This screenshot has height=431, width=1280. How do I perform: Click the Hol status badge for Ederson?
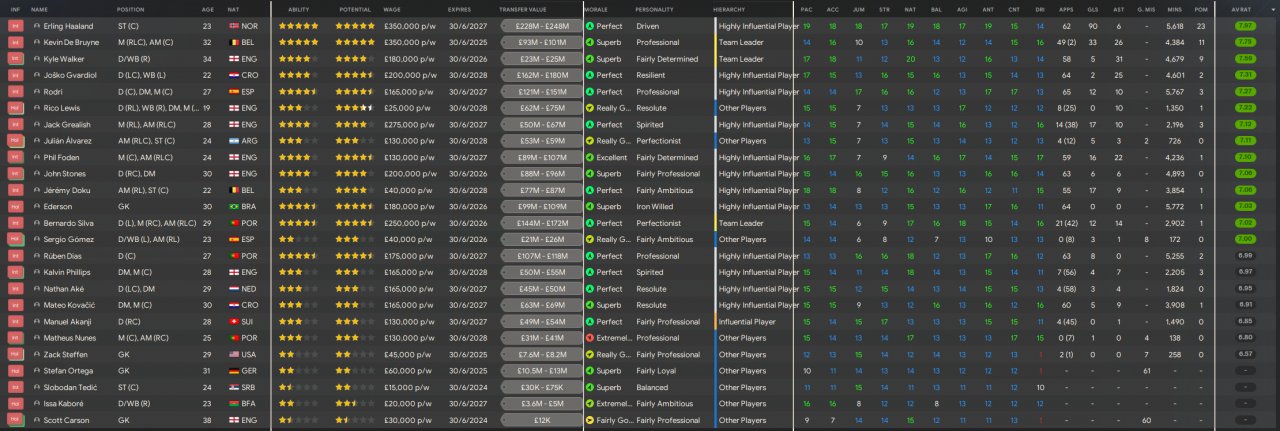click(x=15, y=206)
